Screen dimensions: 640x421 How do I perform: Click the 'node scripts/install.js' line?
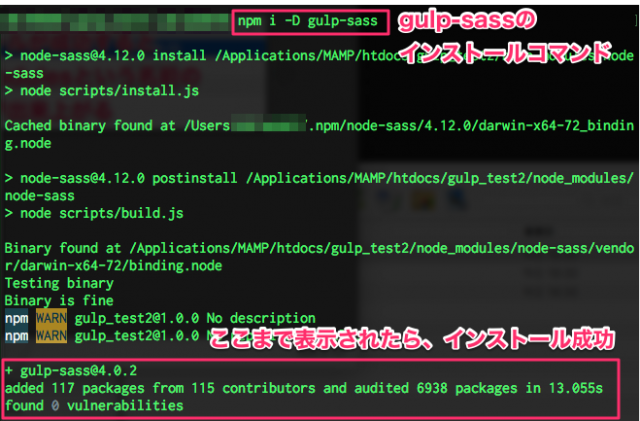coord(102,90)
